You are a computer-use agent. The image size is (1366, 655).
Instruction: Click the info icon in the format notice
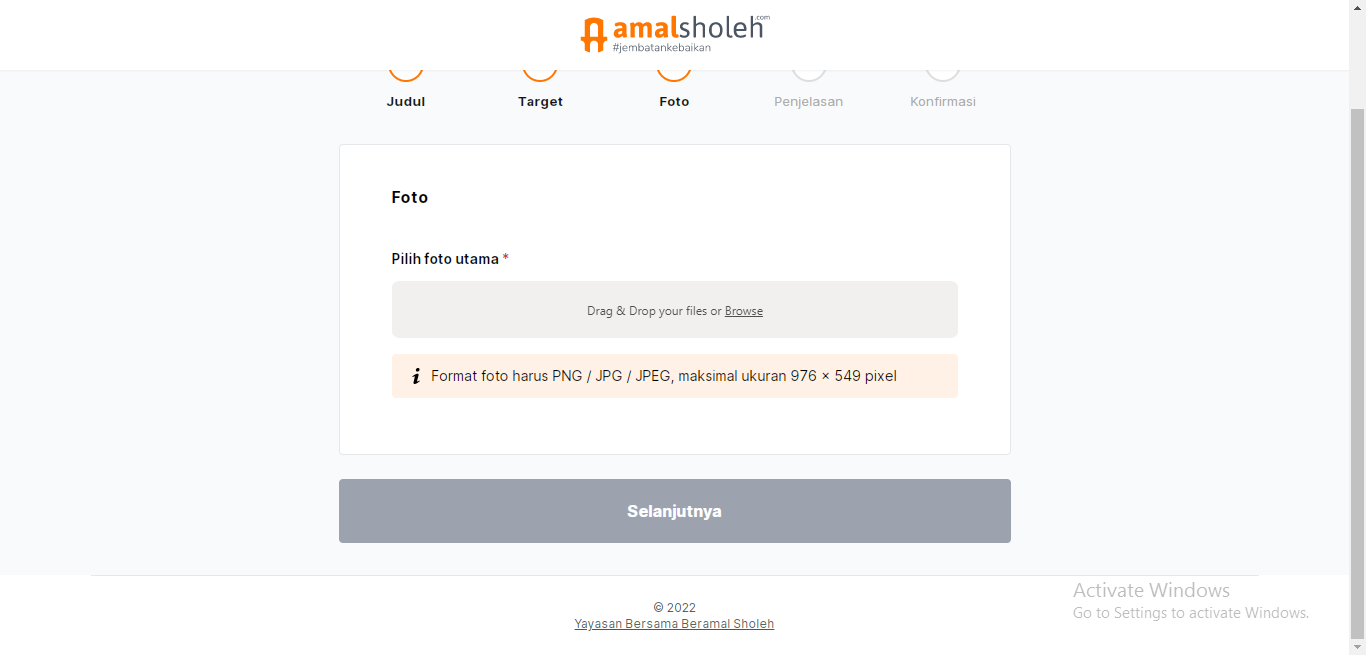pyautogui.click(x=416, y=376)
